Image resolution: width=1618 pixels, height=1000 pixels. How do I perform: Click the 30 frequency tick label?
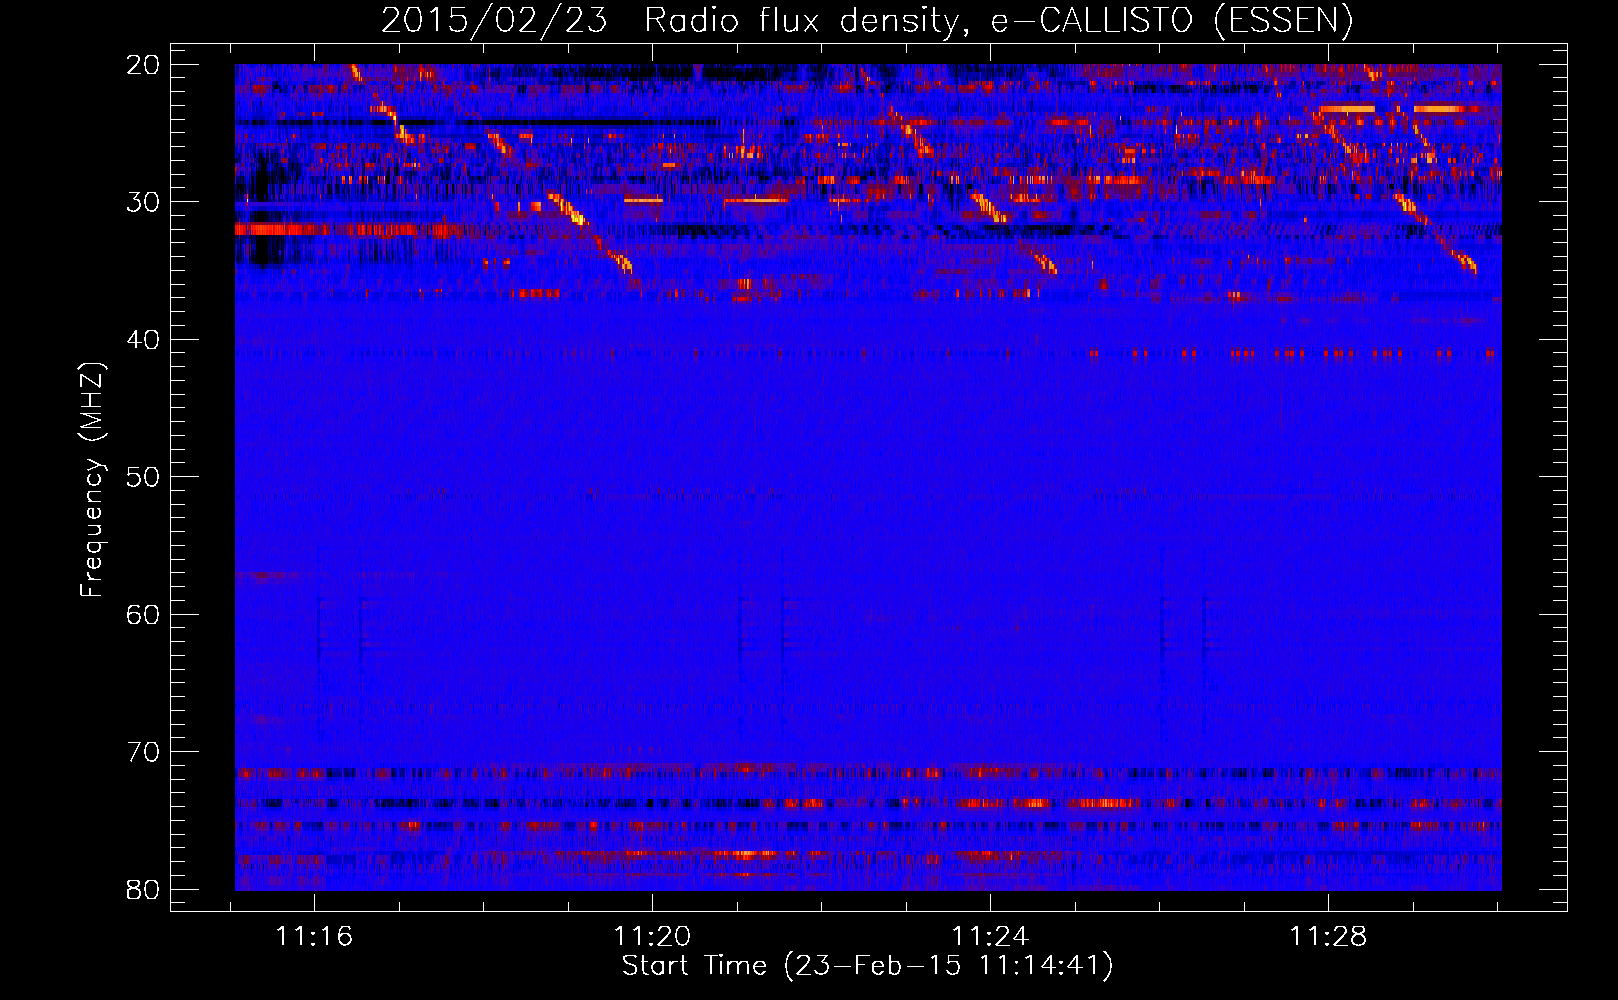pos(144,202)
